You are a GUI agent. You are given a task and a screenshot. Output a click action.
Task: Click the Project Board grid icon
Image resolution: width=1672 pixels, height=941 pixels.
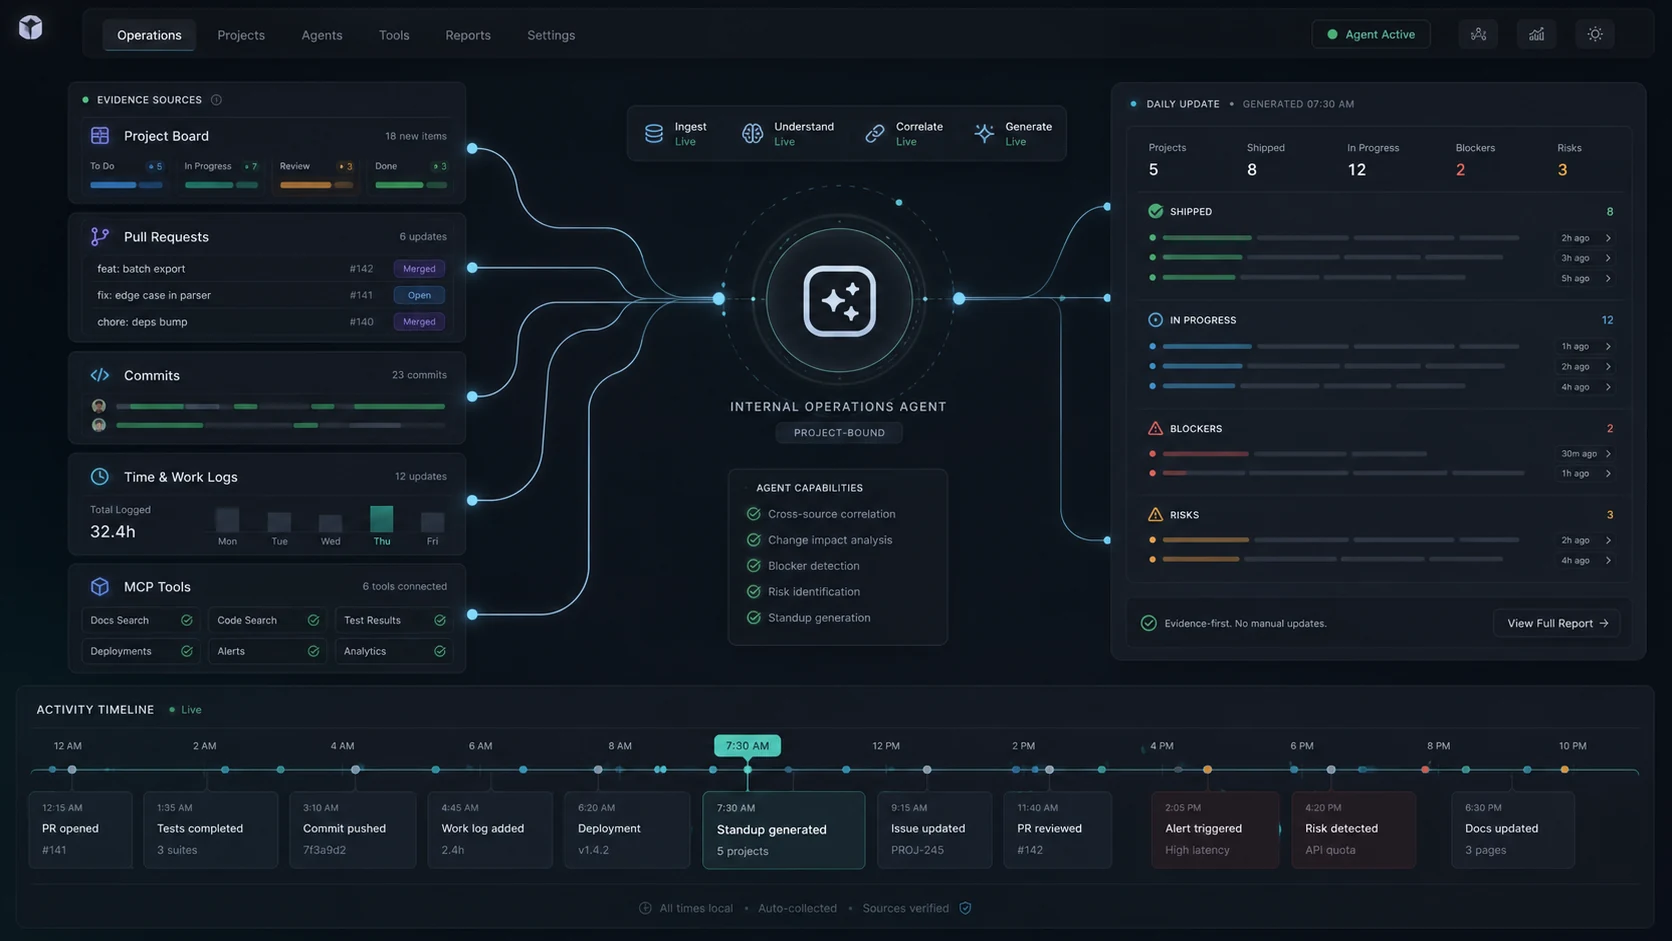tap(100, 135)
